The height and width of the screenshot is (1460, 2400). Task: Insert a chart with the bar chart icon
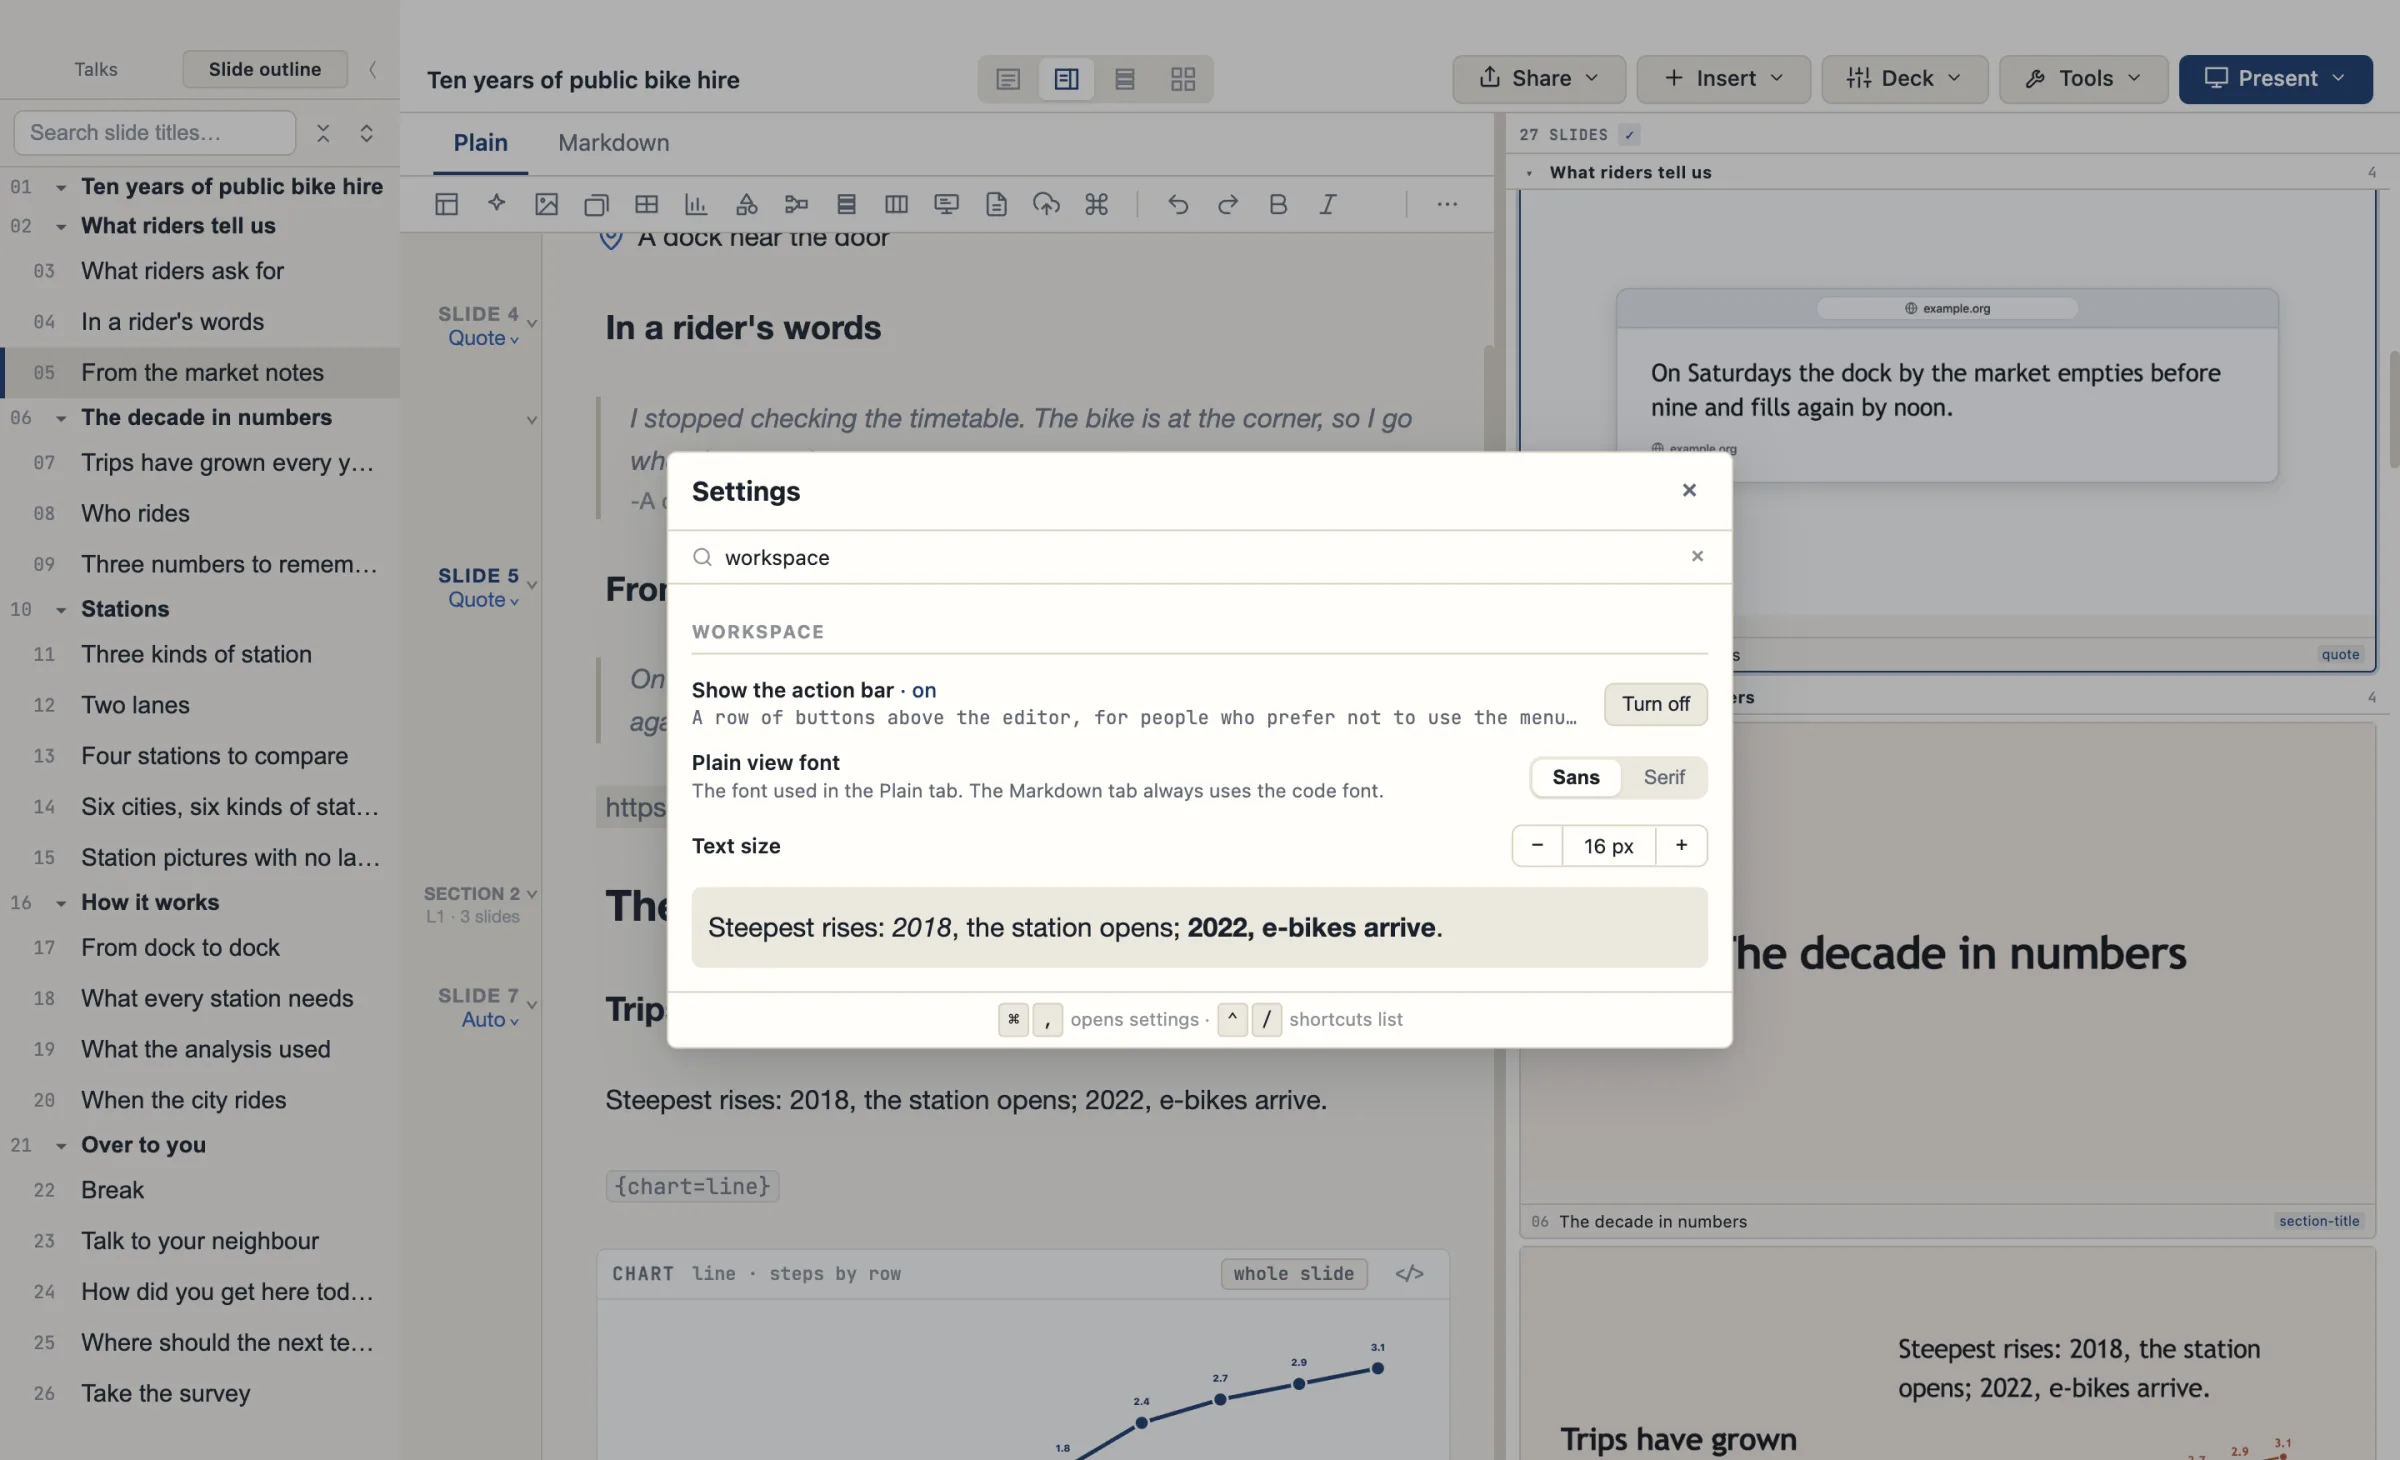696,204
